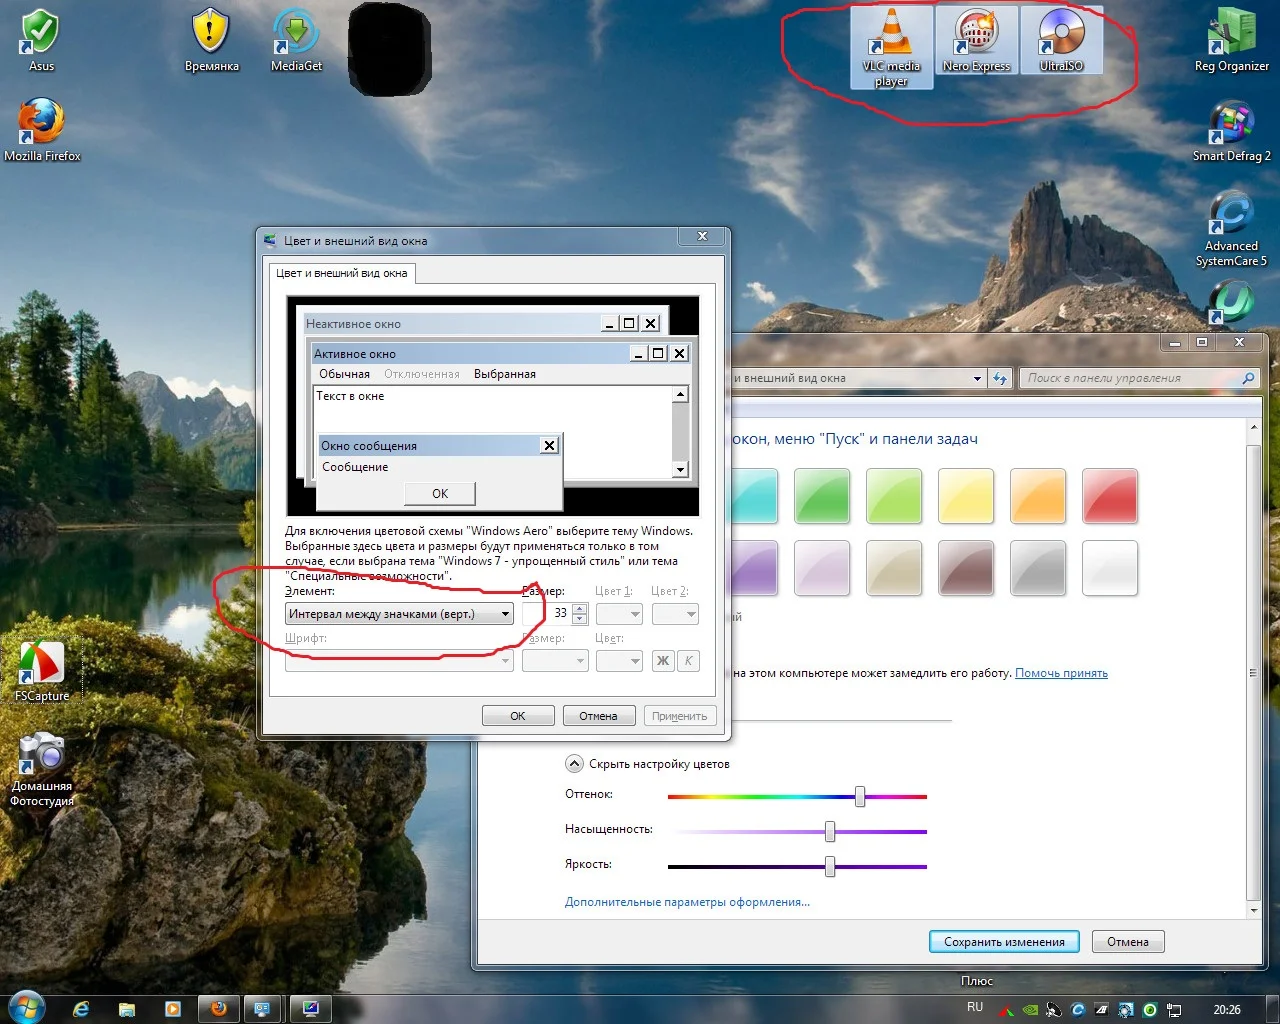
Task: Click the Поиск в панели управления search field
Action: click(1139, 378)
